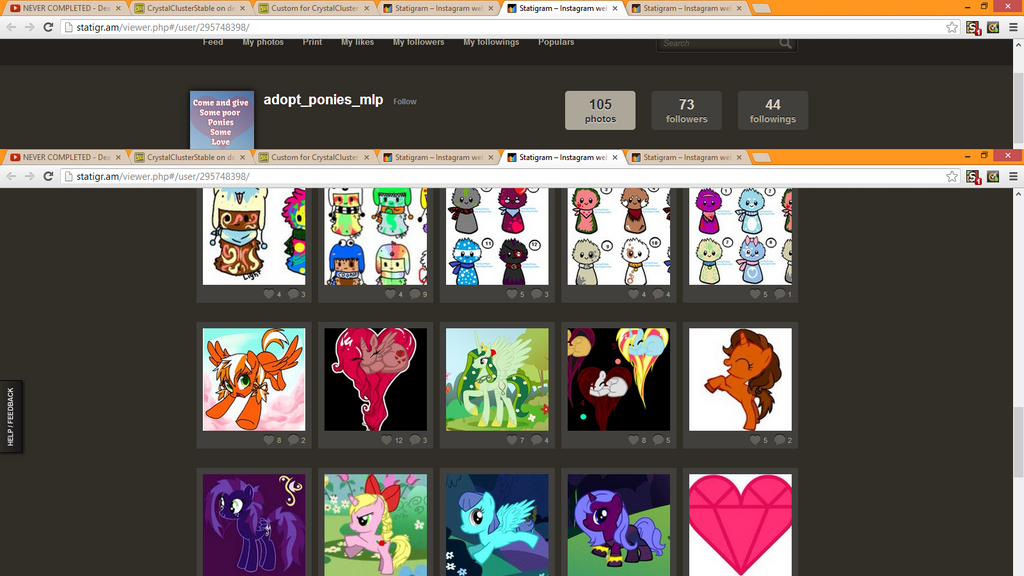Go back in the lower browser window
Viewport: 1024px width, 576px height.
(x=11, y=176)
